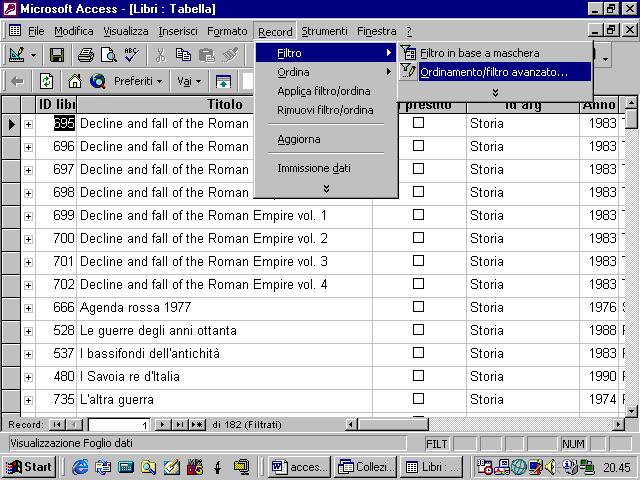This screenshot has height=480, width=640.
Task: Open the View button dropdown arrow
Action: [x=33, y=55]
